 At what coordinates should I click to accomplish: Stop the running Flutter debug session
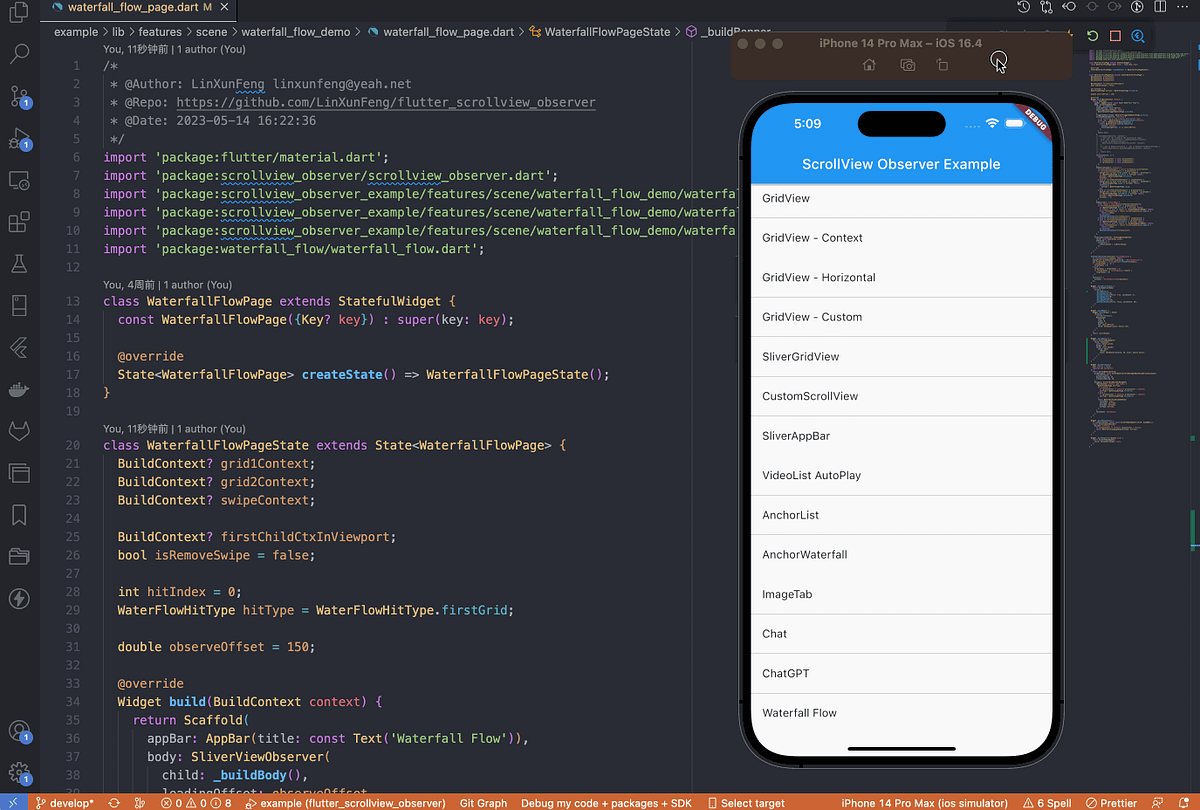[1115, 35]
